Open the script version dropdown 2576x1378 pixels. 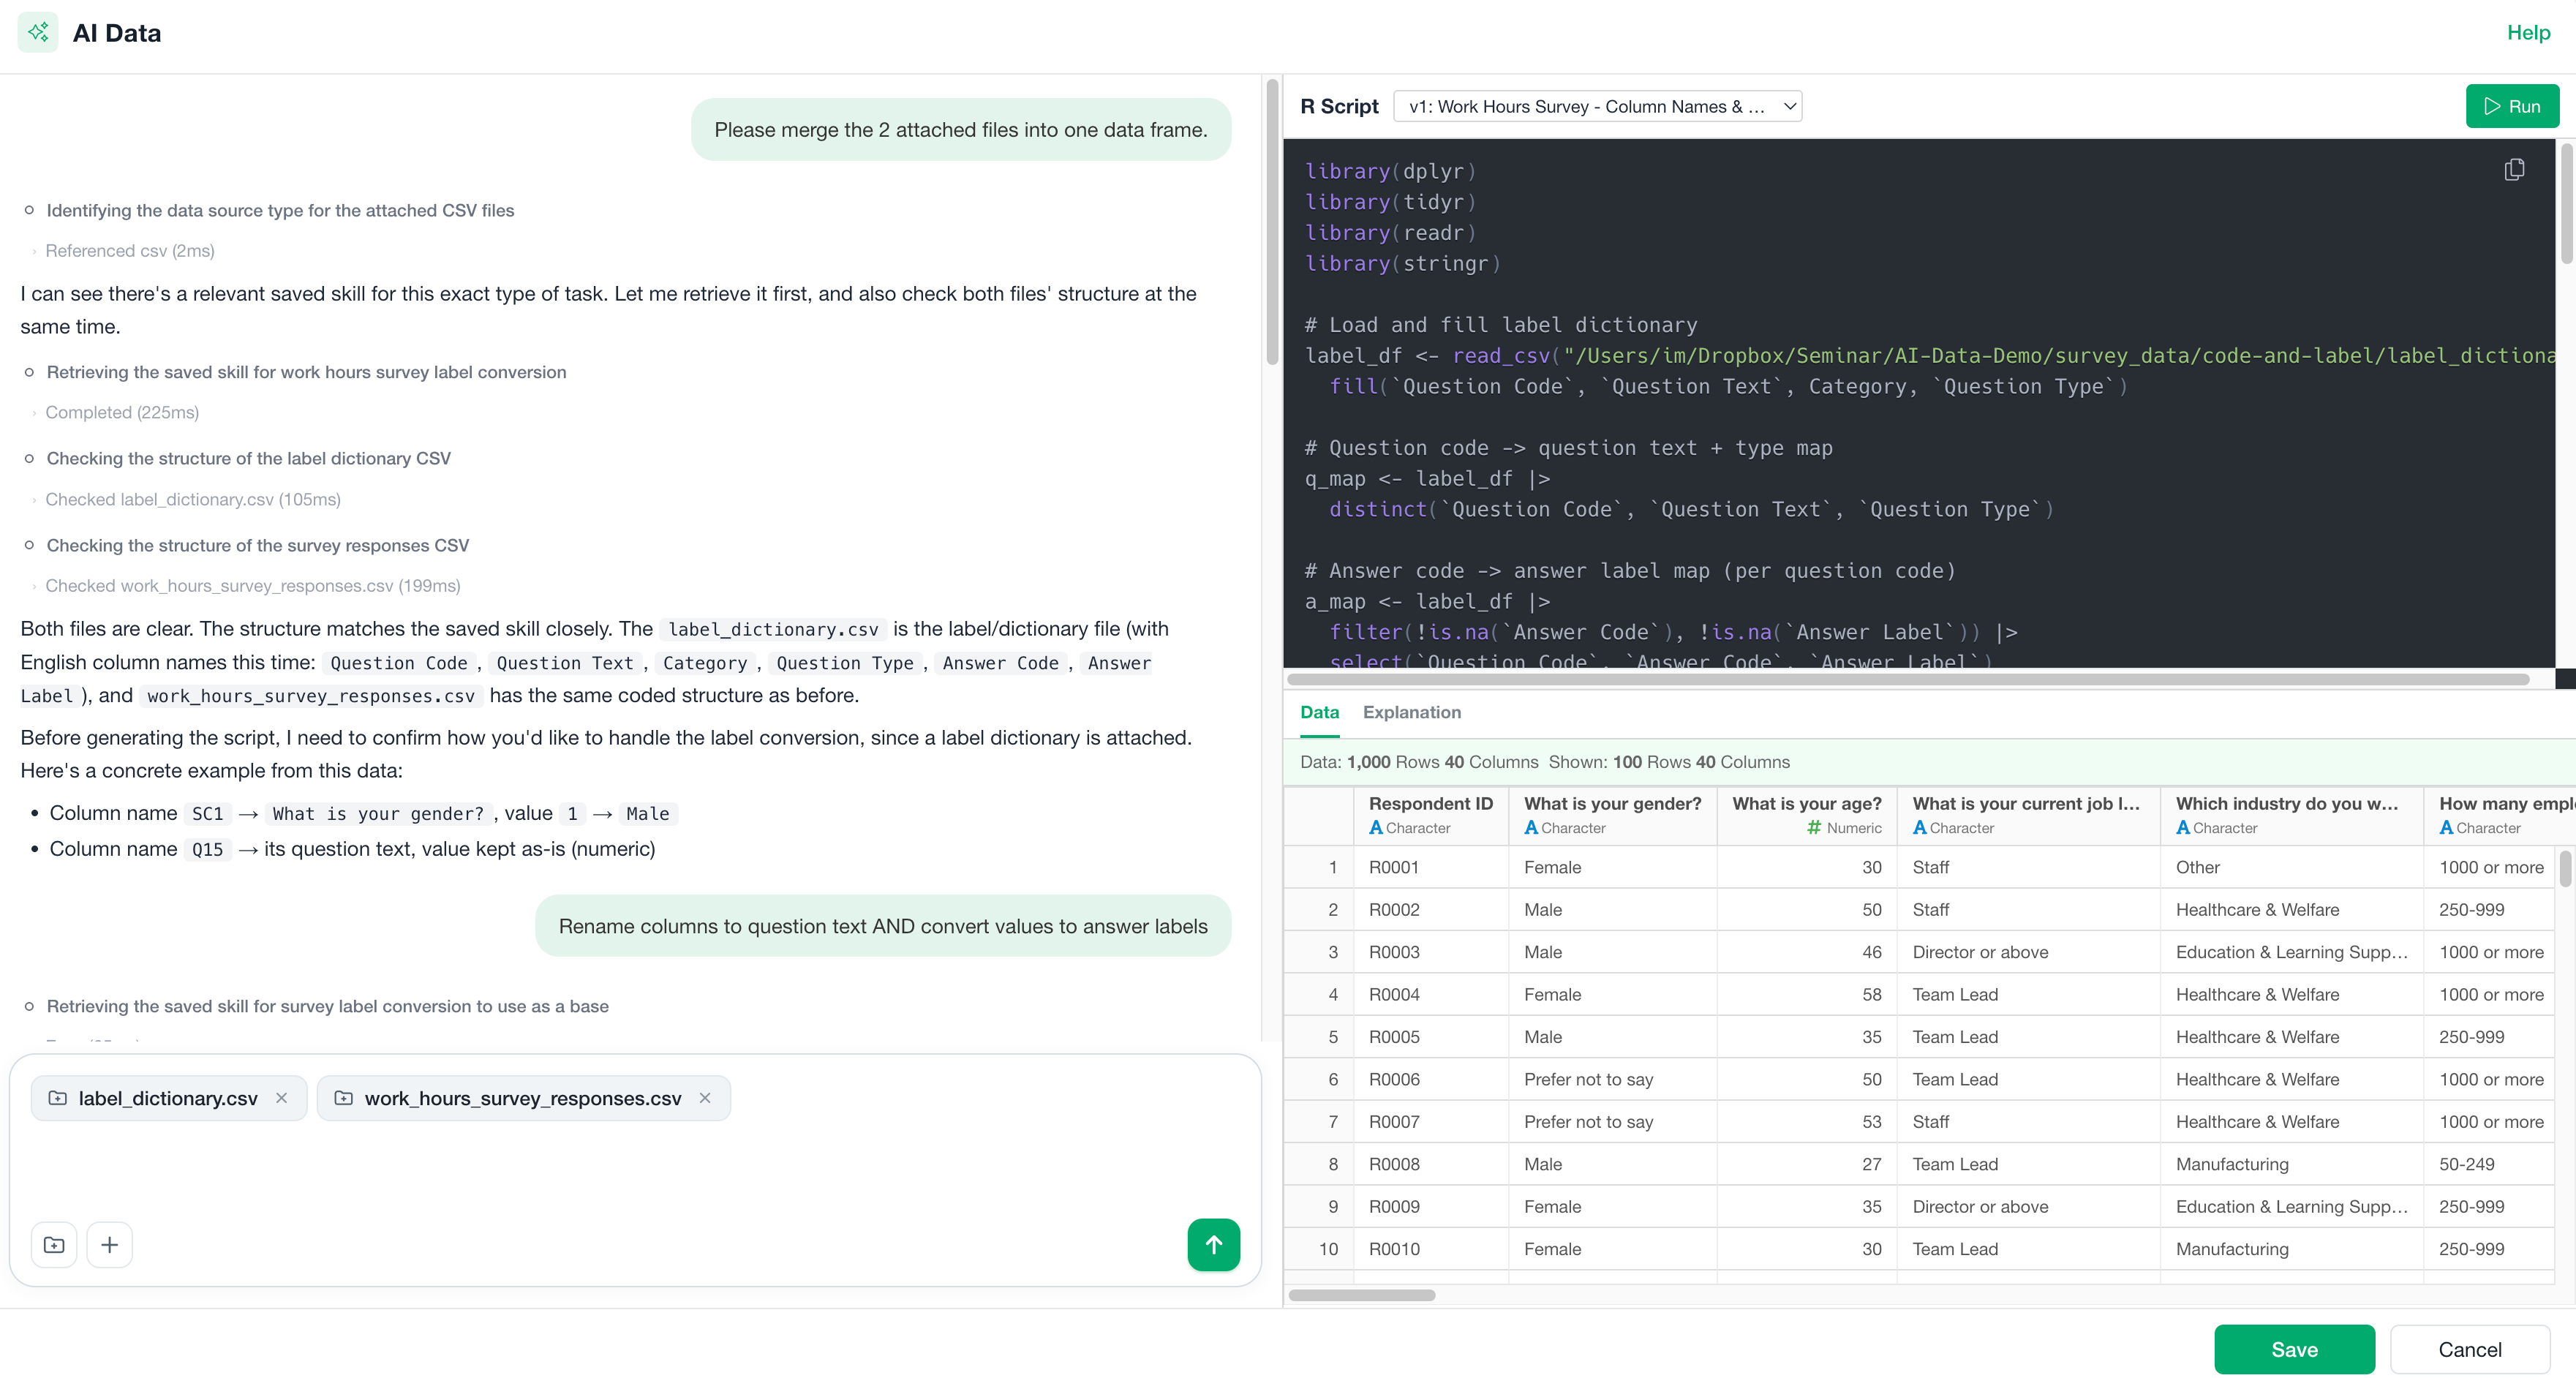[x=1597, y=106]
